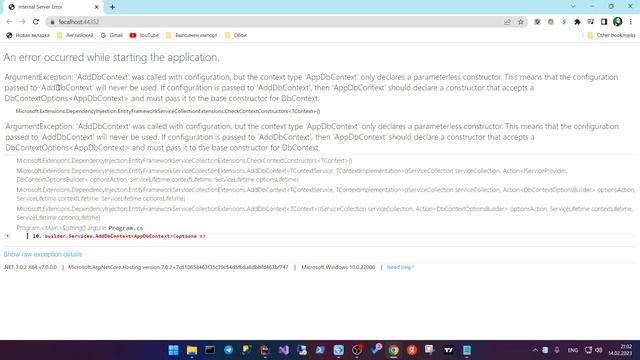Screen dimensions: 640x360
Task: Click Microsoft Windows 10.0.22000 text
Action: point(338,267)
